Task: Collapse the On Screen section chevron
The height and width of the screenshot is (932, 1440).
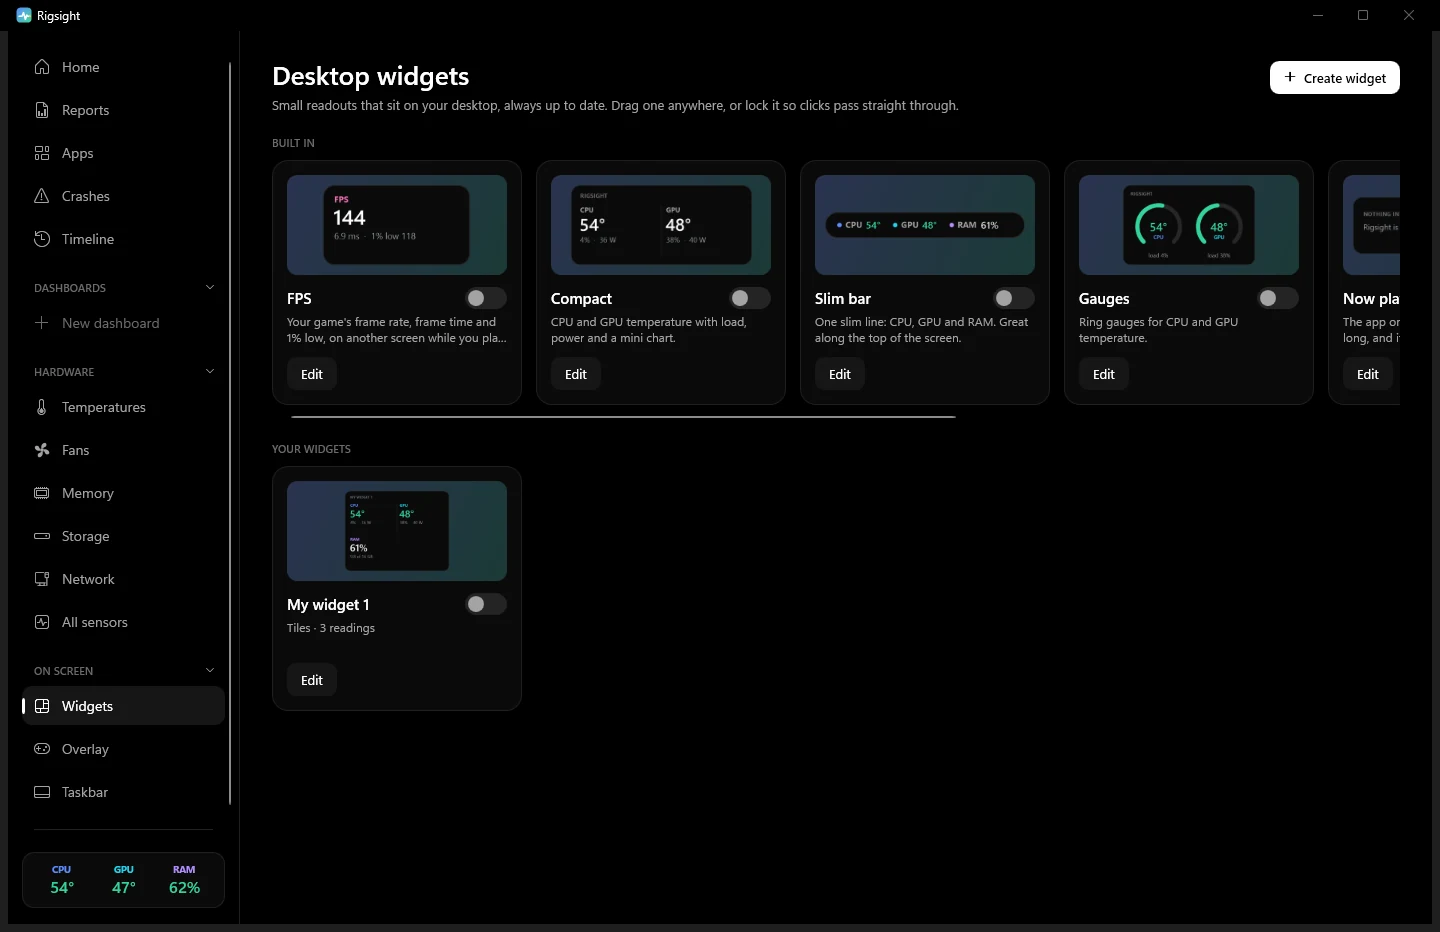Action: (x=210, y=670)
